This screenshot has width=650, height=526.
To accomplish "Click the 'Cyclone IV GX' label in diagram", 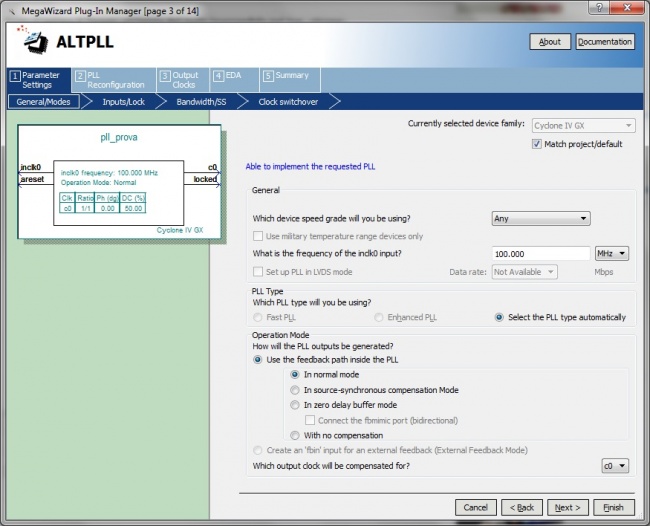I will pyautogui.click(x=180, y=230).
